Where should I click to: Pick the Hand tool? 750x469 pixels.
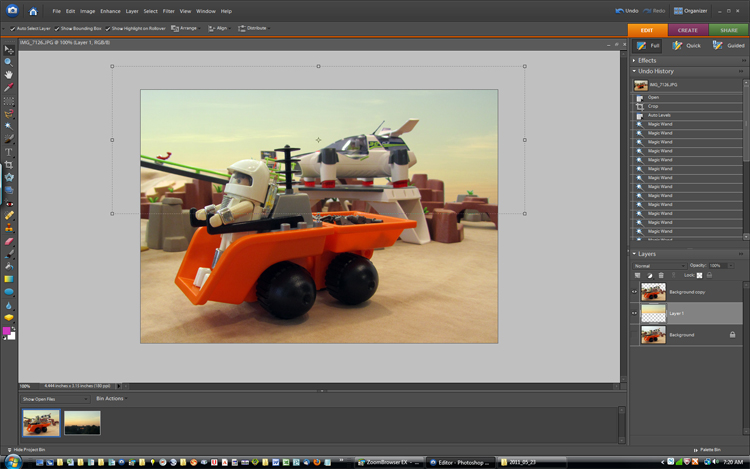click(x=9, y=75)
